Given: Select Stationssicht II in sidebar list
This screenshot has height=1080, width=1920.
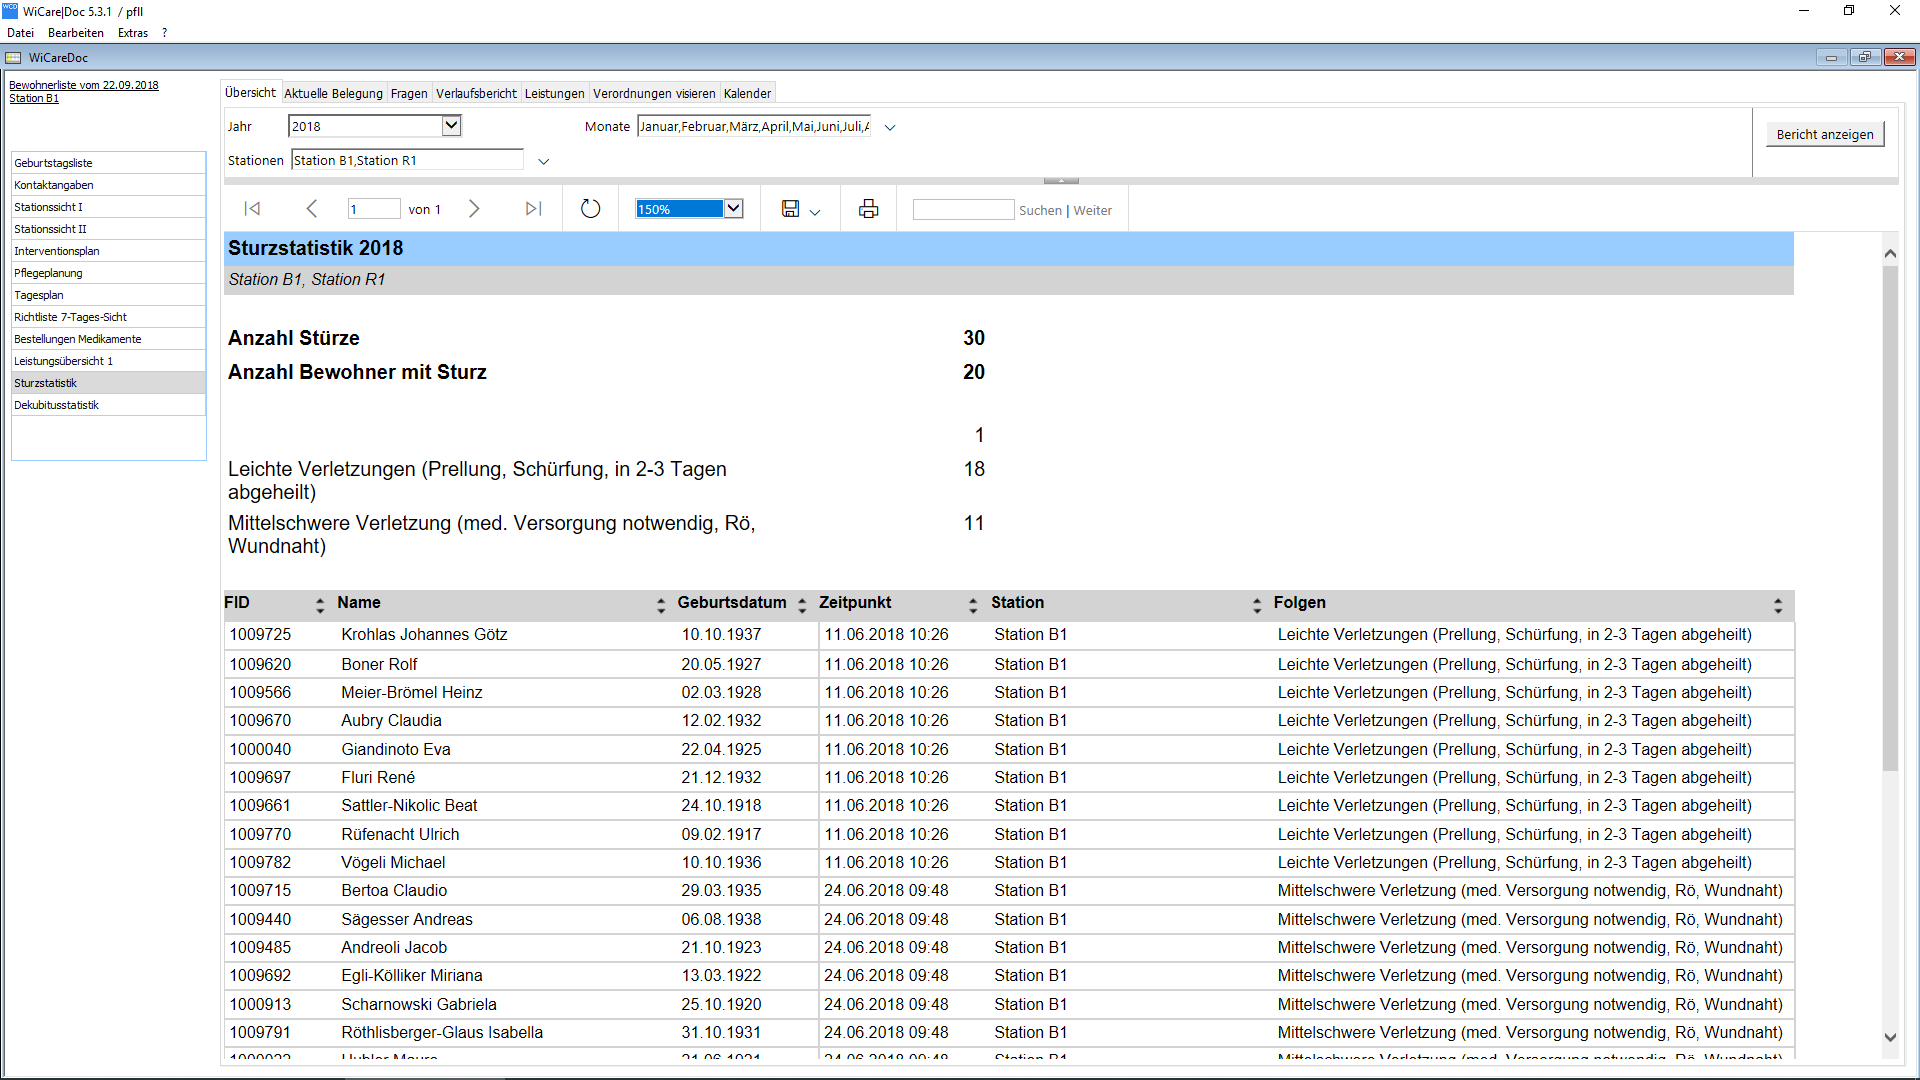Looking at the screenshot, I should pyautogui.click(x=109, y=229).
